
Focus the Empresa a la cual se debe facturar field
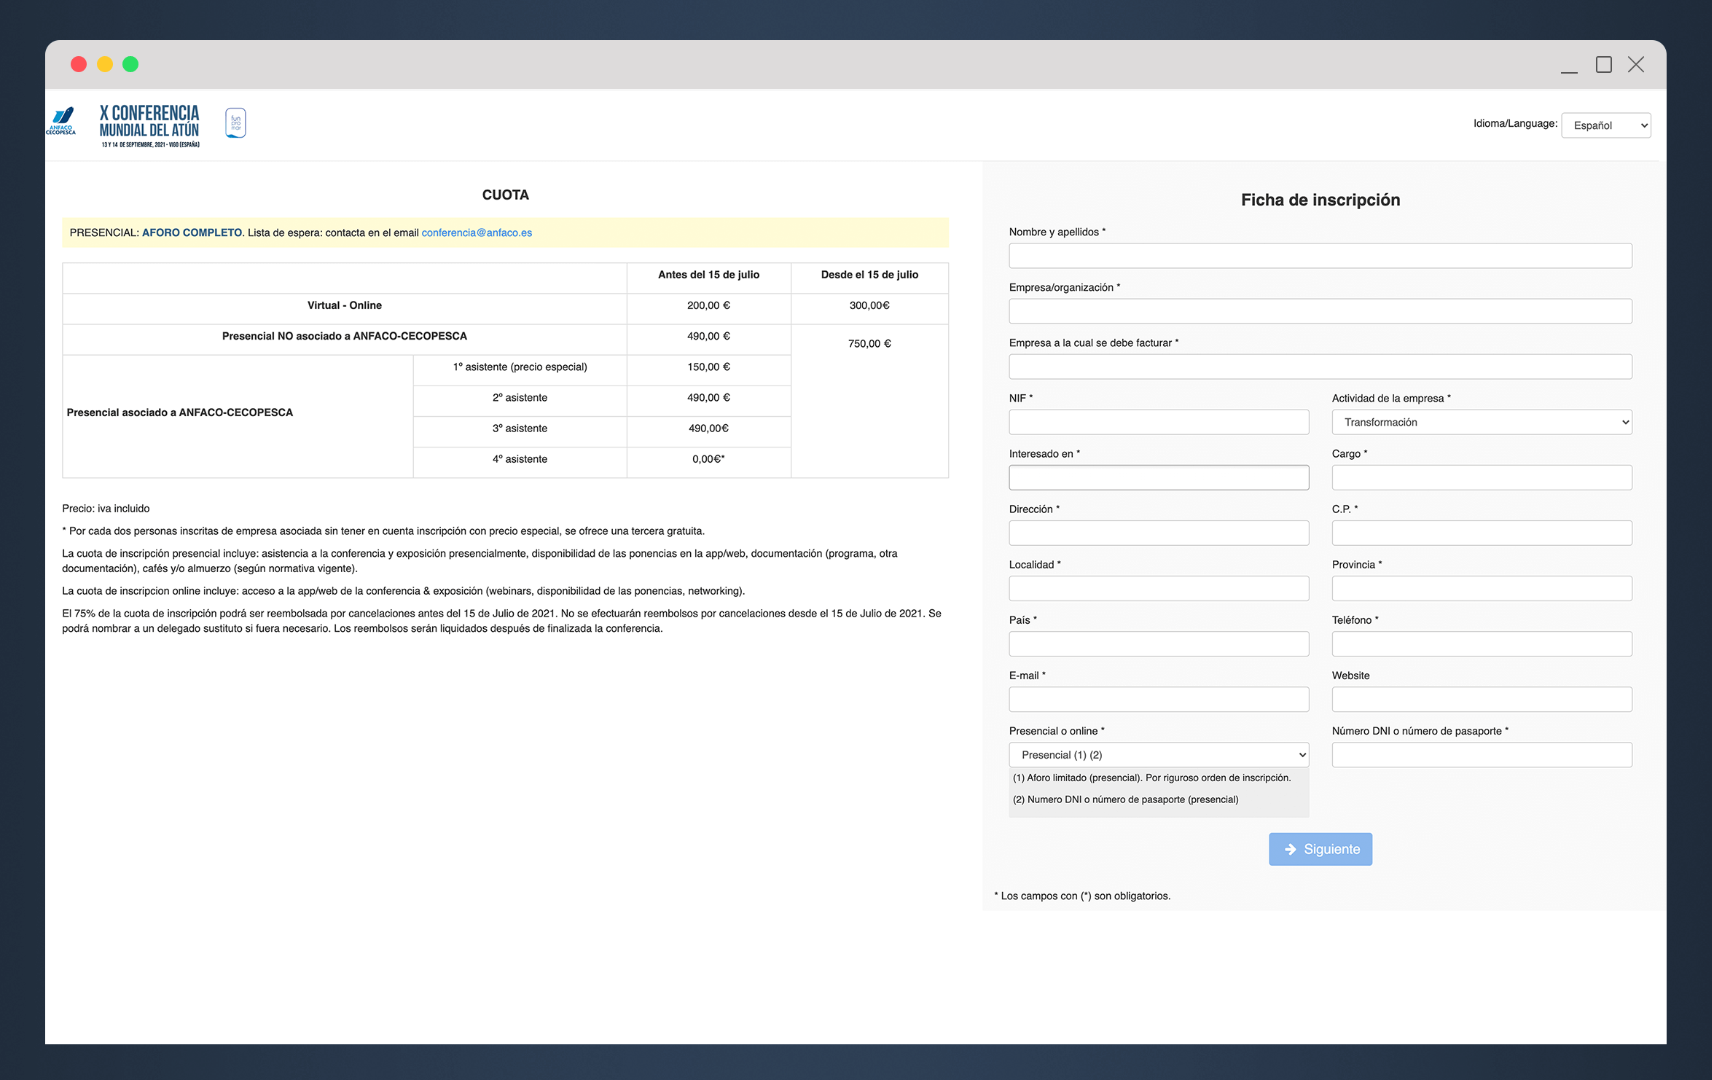click(x=1321, y=367)
